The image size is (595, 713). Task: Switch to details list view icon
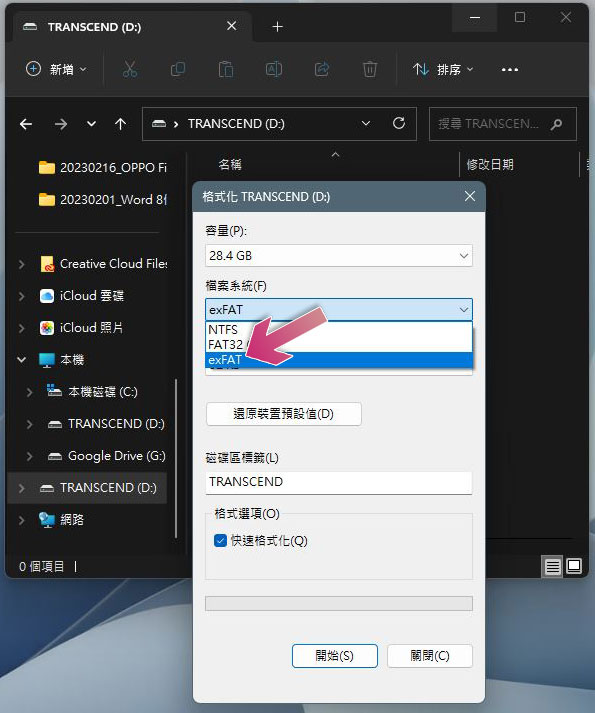click(552, 567)
